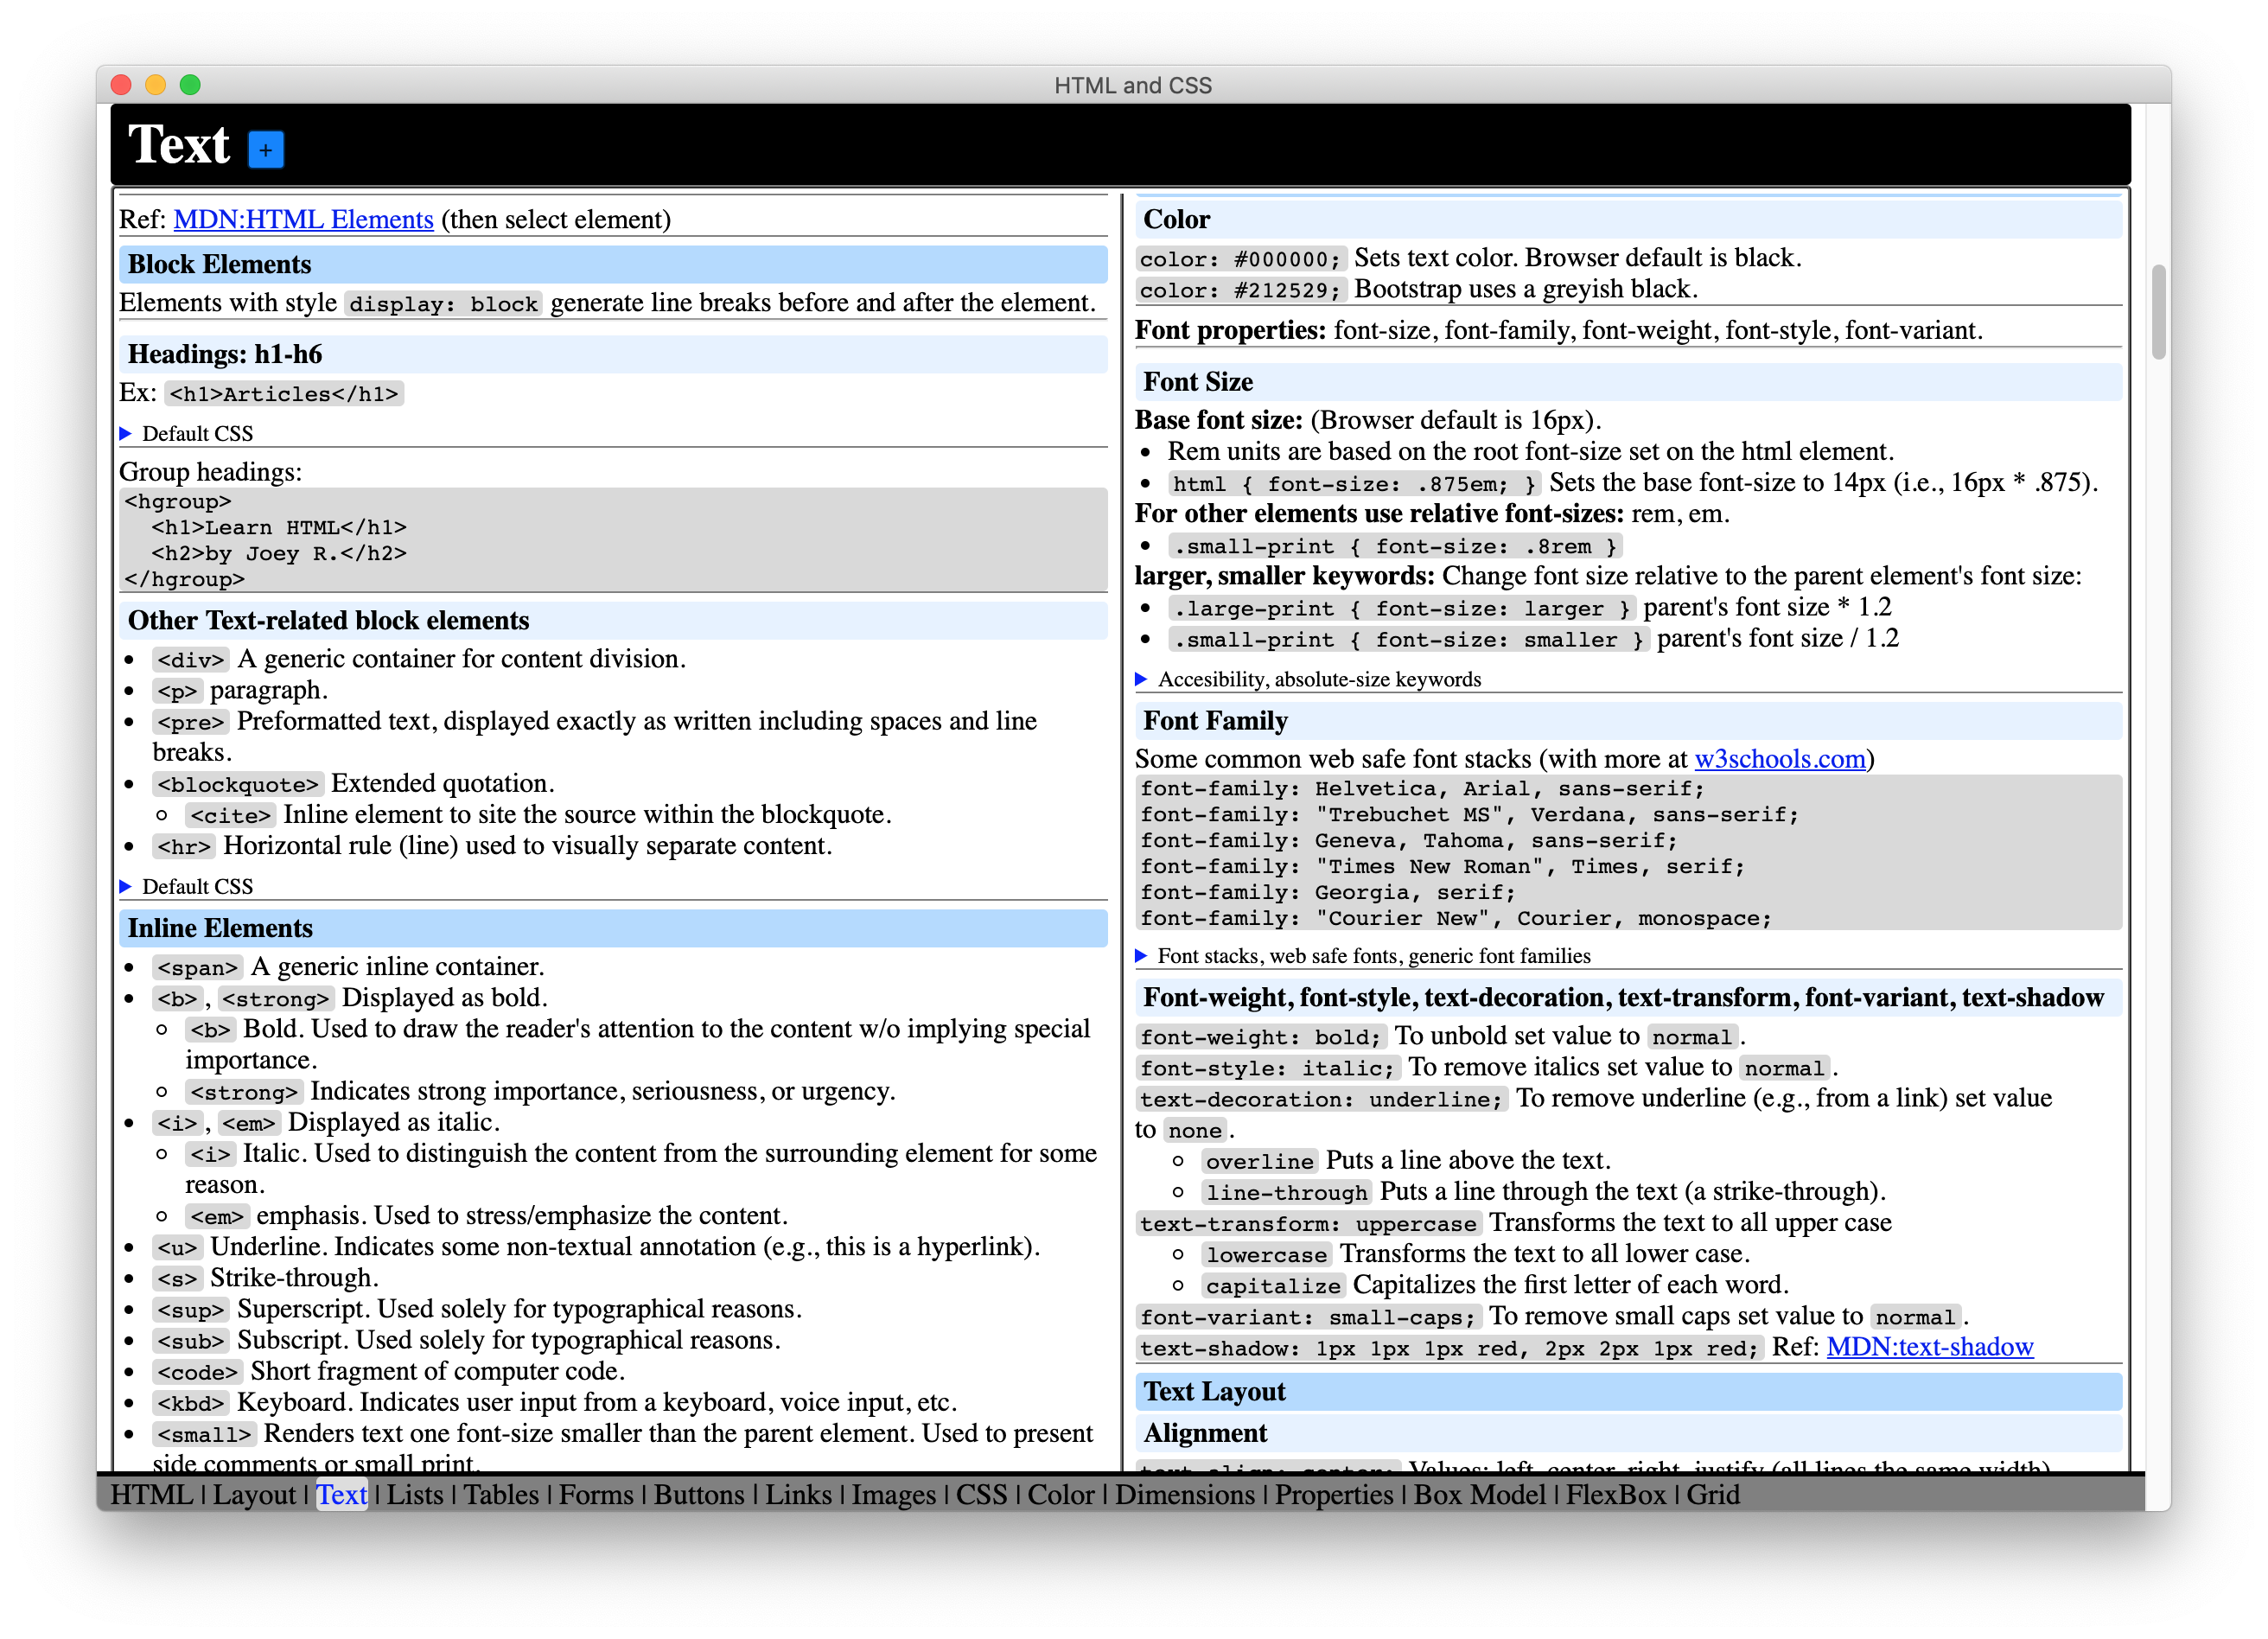The width and height of the screenshot is (2268, 1639).
Task: Click the .small-print font-size .8rem snippet
Action: click(x=1395, y=547)
